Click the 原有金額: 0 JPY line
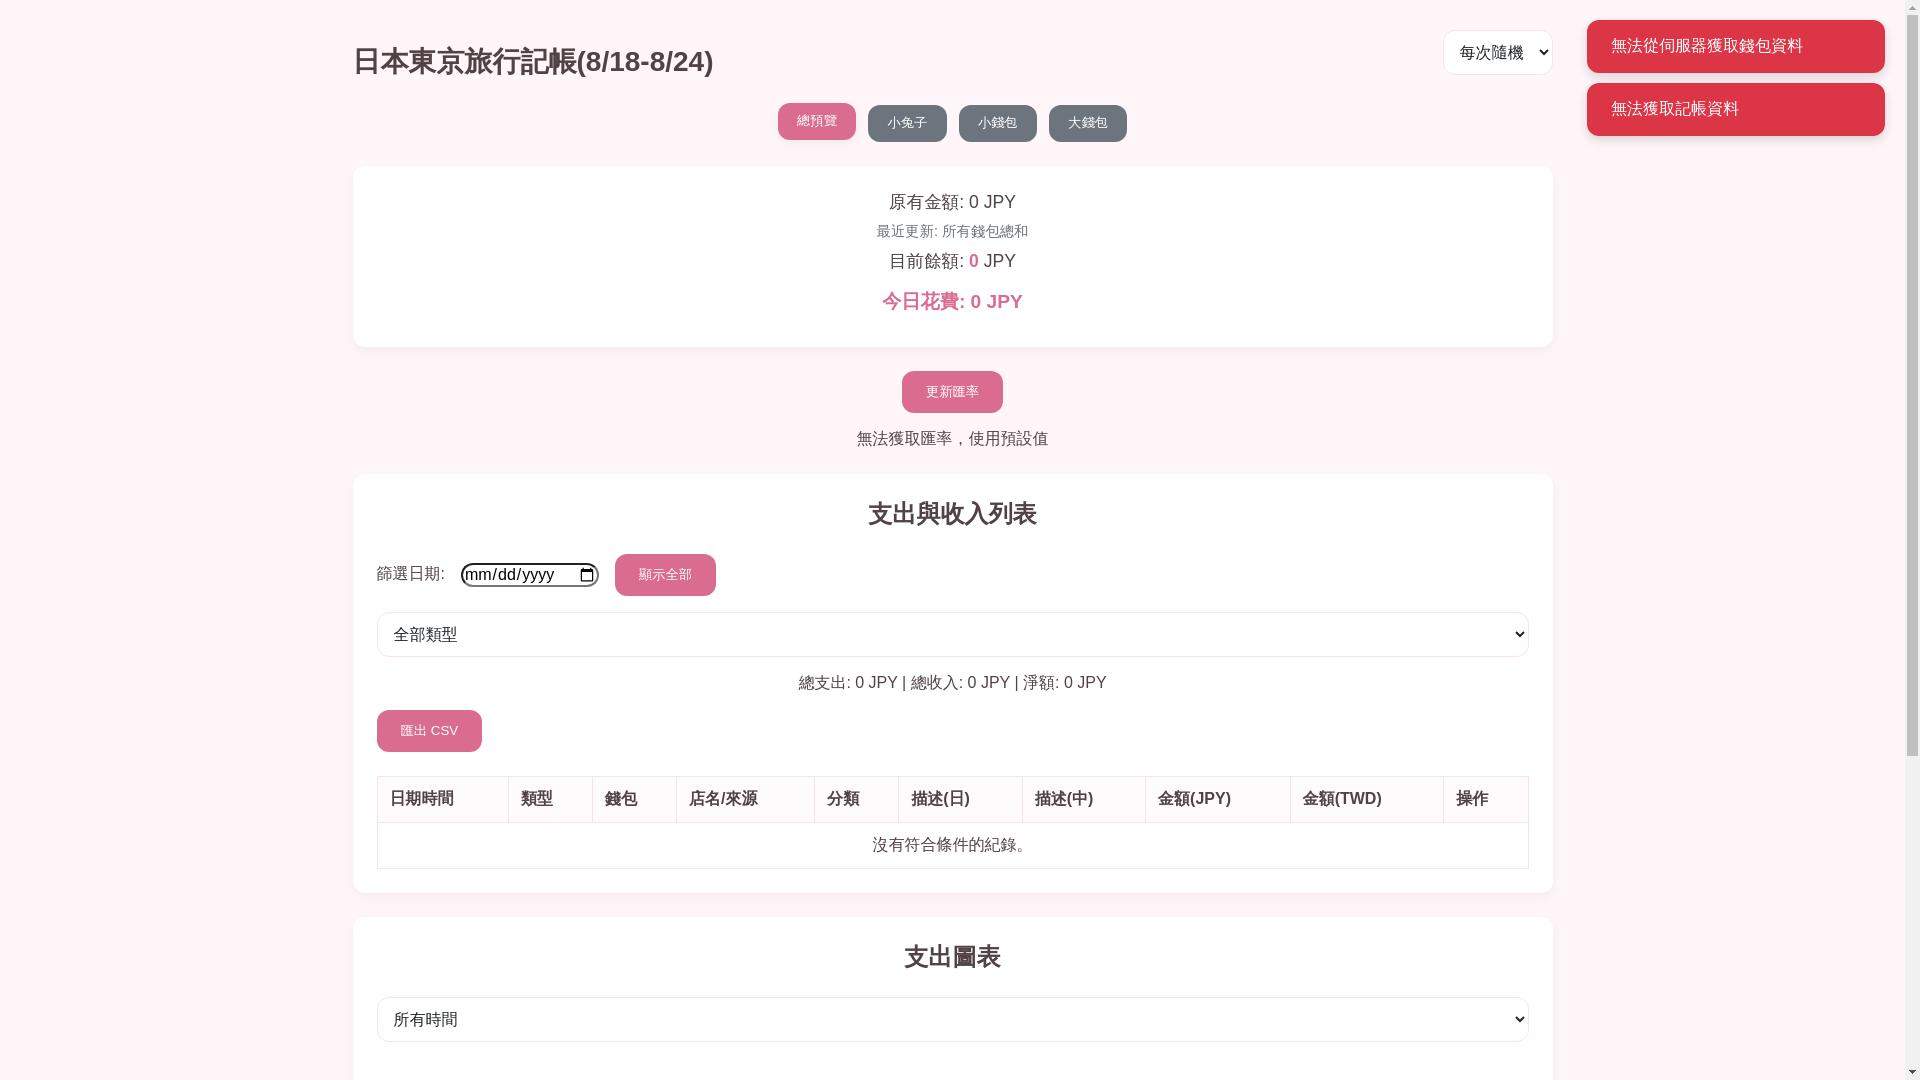 click(x=952, y=202)
